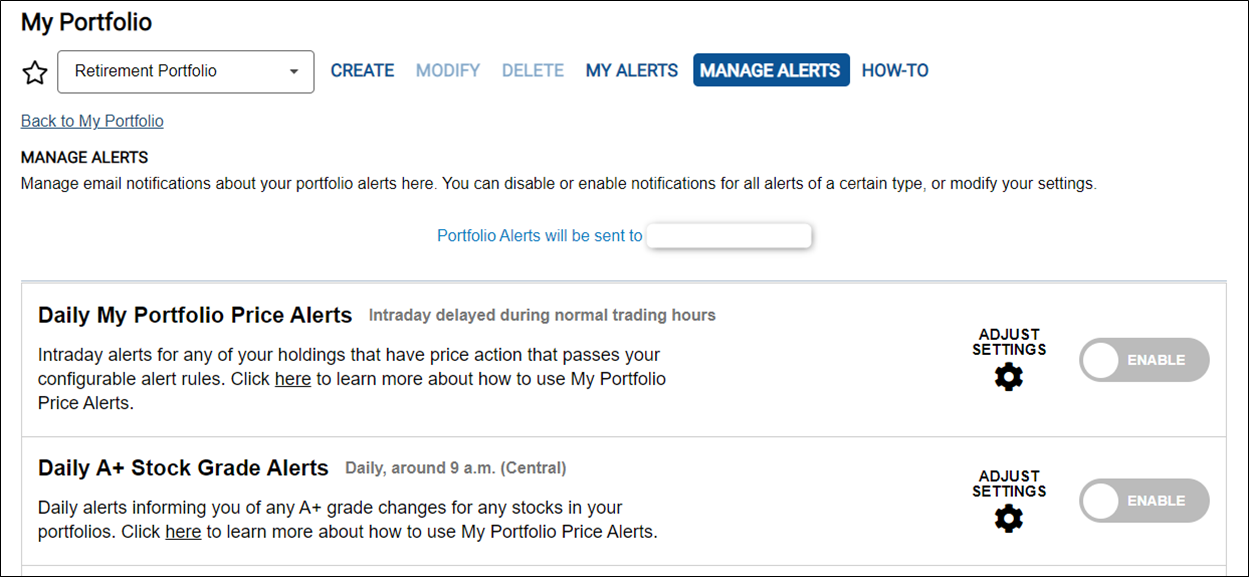This screenshot has width=1249, height=577.
Task: Click 'here' link in A+ Grade Alerts description
Action: click(x=183, y=532)
